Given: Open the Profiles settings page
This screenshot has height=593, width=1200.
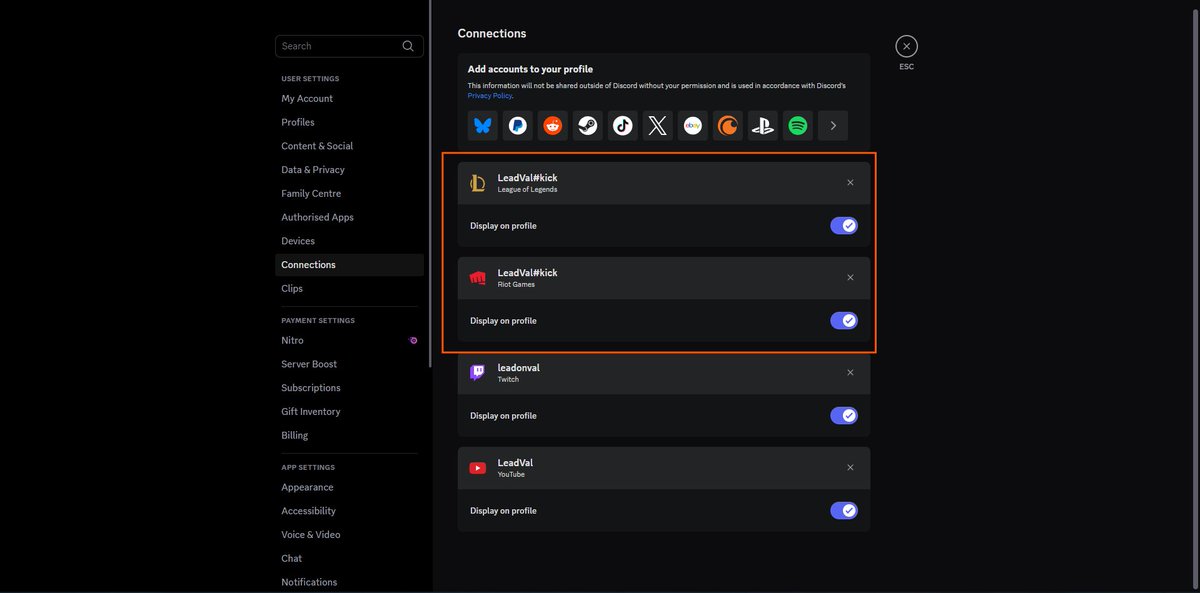Looking at the screenshot, I should click(349, 122).
